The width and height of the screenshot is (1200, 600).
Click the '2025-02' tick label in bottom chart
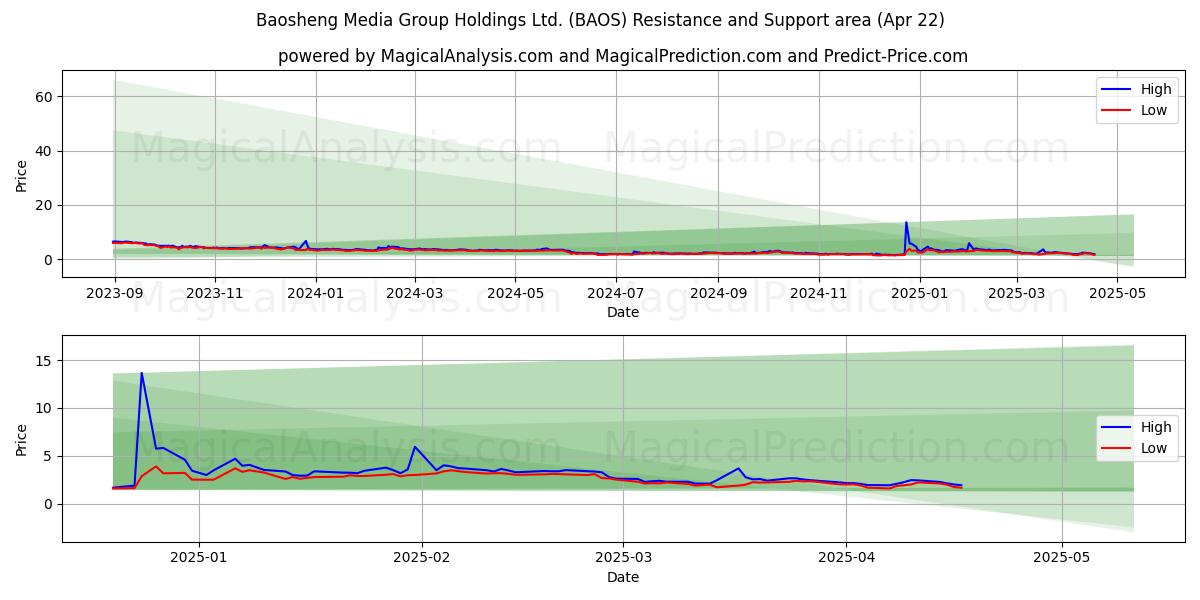click(x=422, y=558)
